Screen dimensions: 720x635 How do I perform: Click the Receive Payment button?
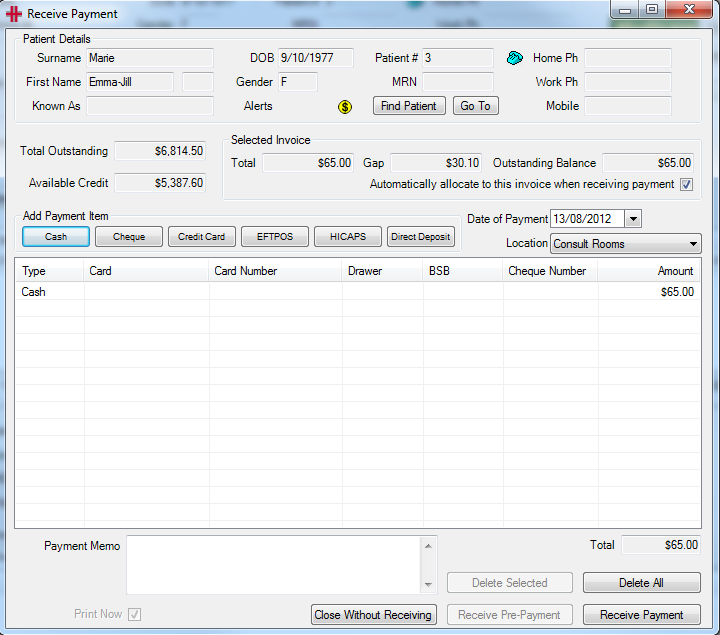(x=641, y=615)
